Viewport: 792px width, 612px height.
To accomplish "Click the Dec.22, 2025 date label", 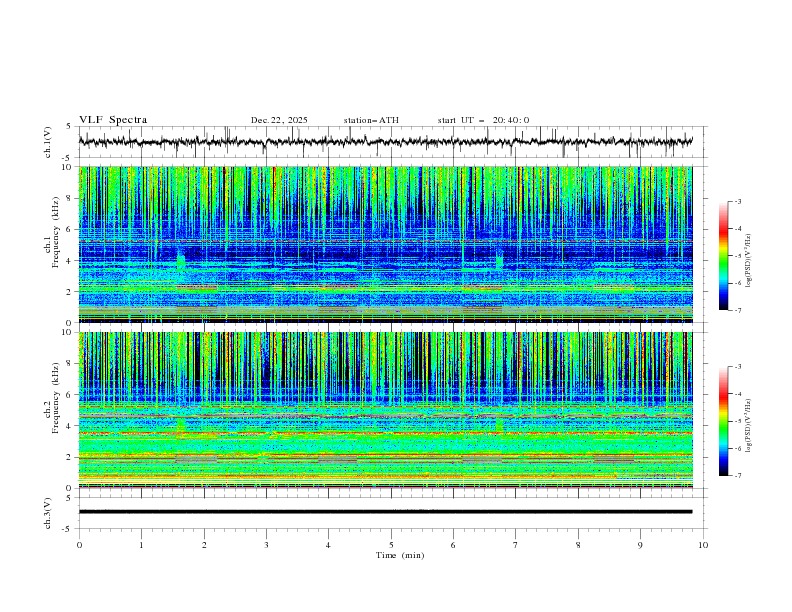I will 279,120.
